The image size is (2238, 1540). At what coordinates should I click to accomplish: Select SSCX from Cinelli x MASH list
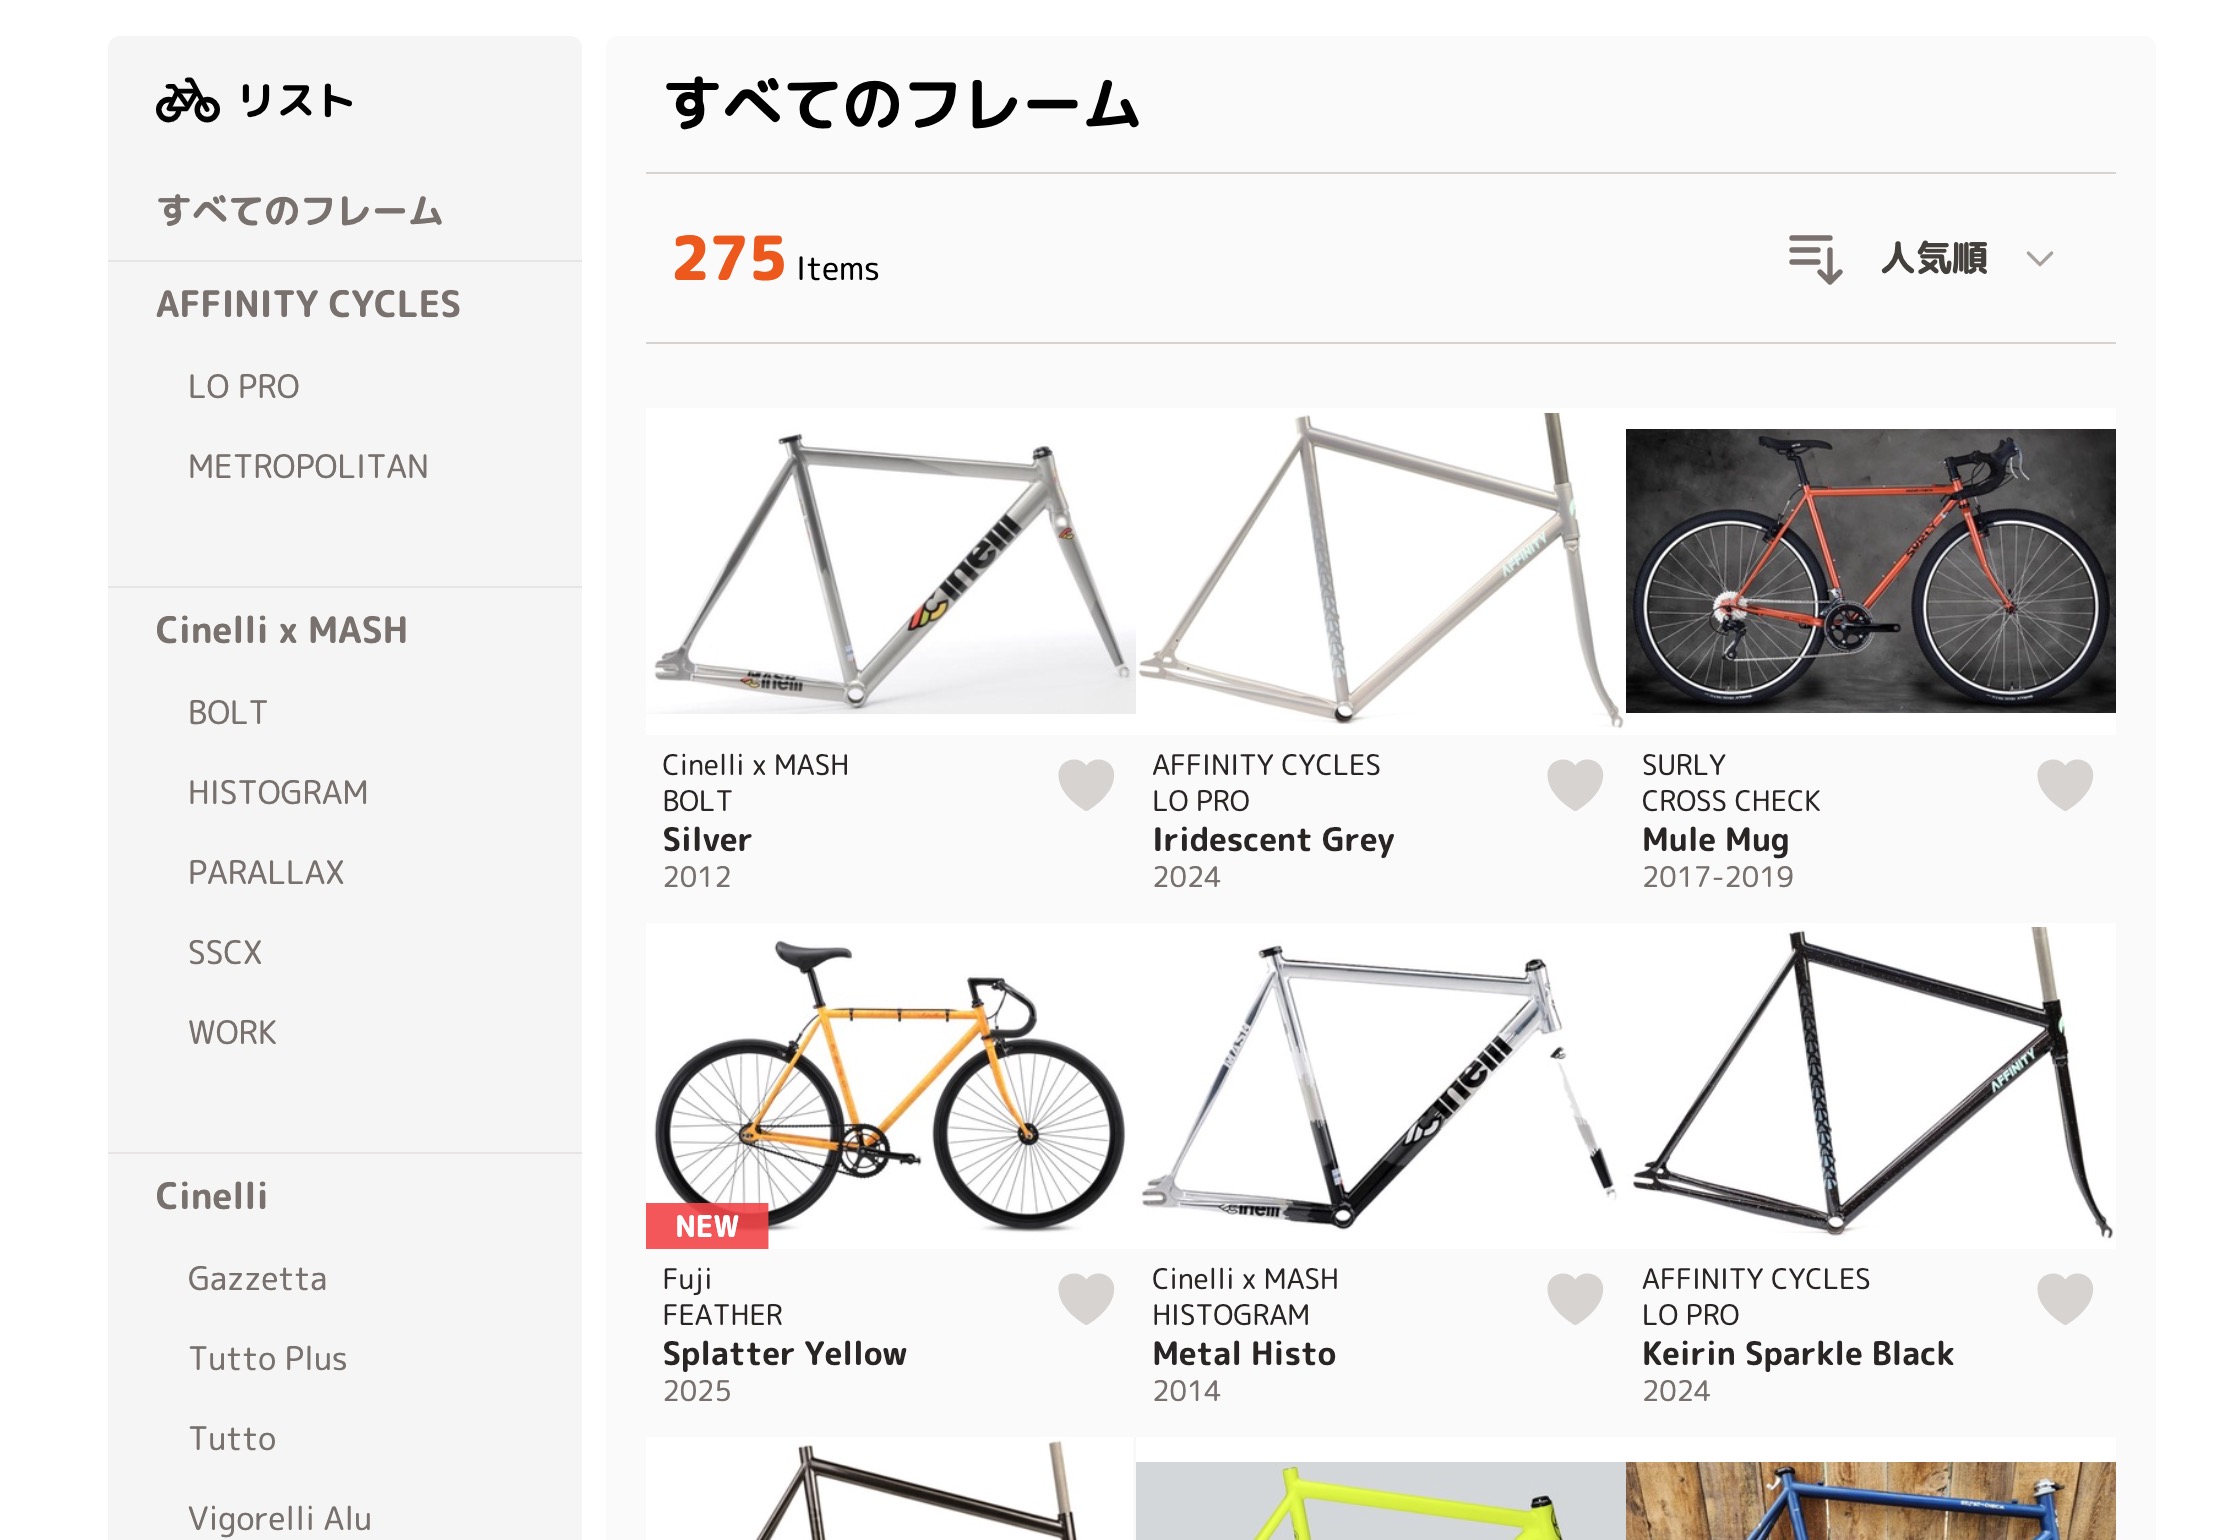coord(226,950)
